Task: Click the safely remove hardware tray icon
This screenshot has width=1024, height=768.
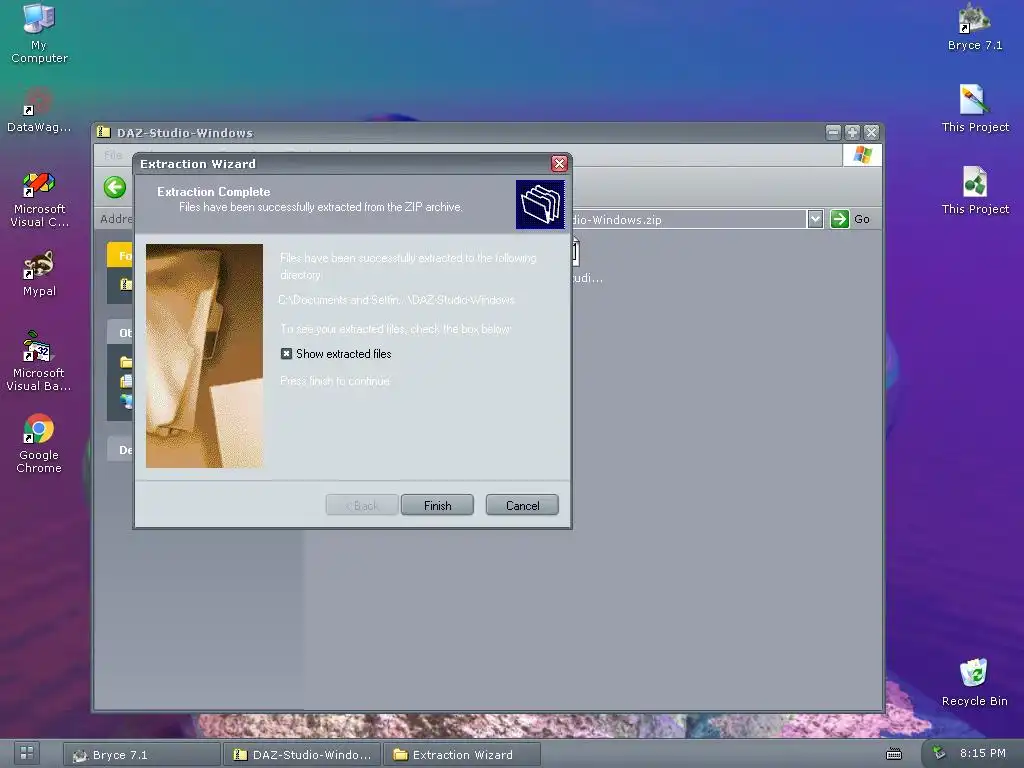Action: [x=939, y=753]
